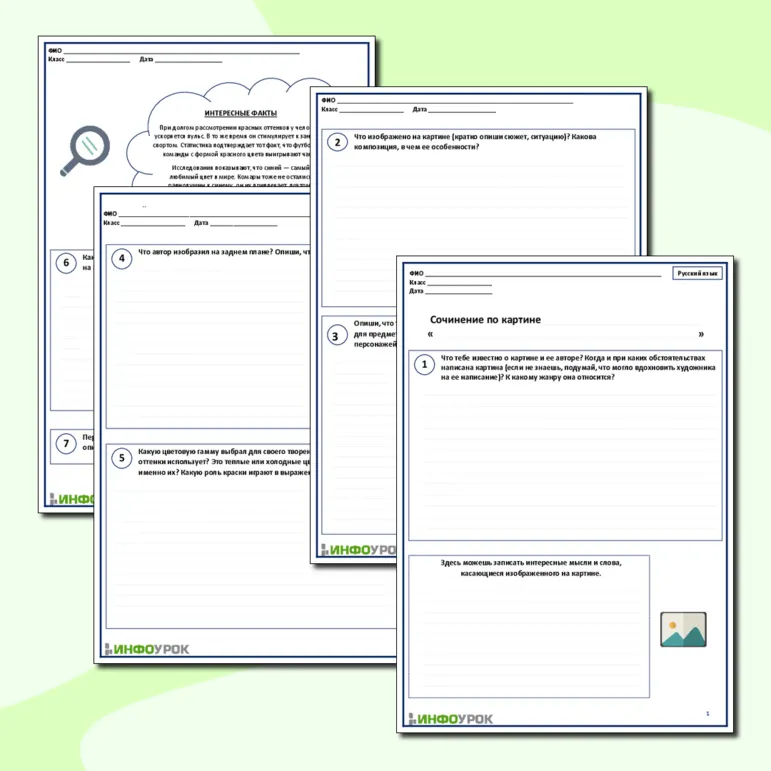Click the paragraph 'Исследования показывают, что синий'
Viewport: 771px width, 771px height.
click(239, 176)
